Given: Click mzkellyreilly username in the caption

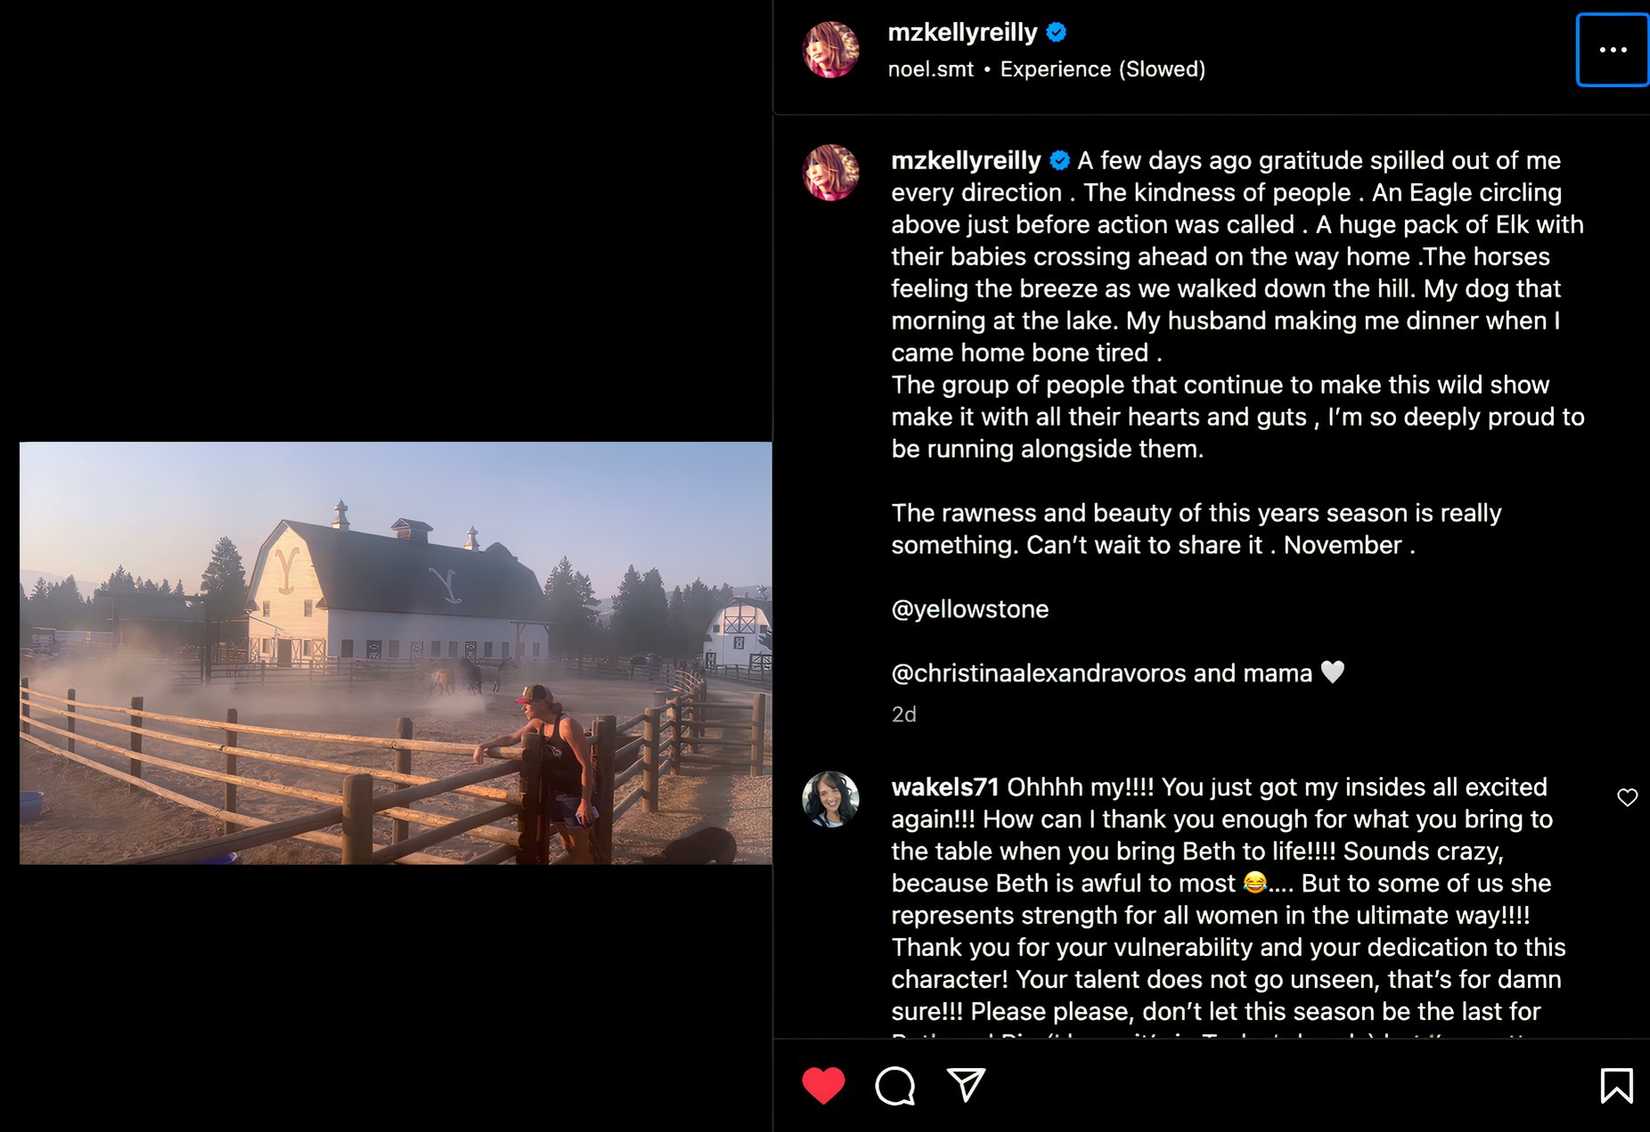Looking at the screenshot, I should click(965, 161).
